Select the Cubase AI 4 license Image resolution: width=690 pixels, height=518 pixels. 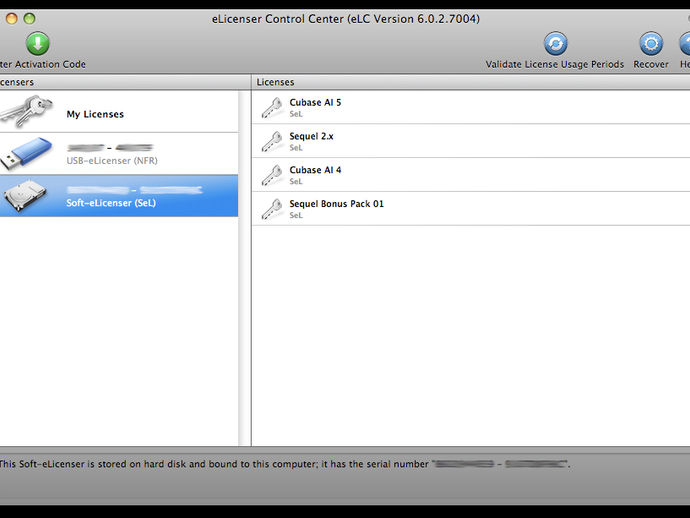coord(471,175)
